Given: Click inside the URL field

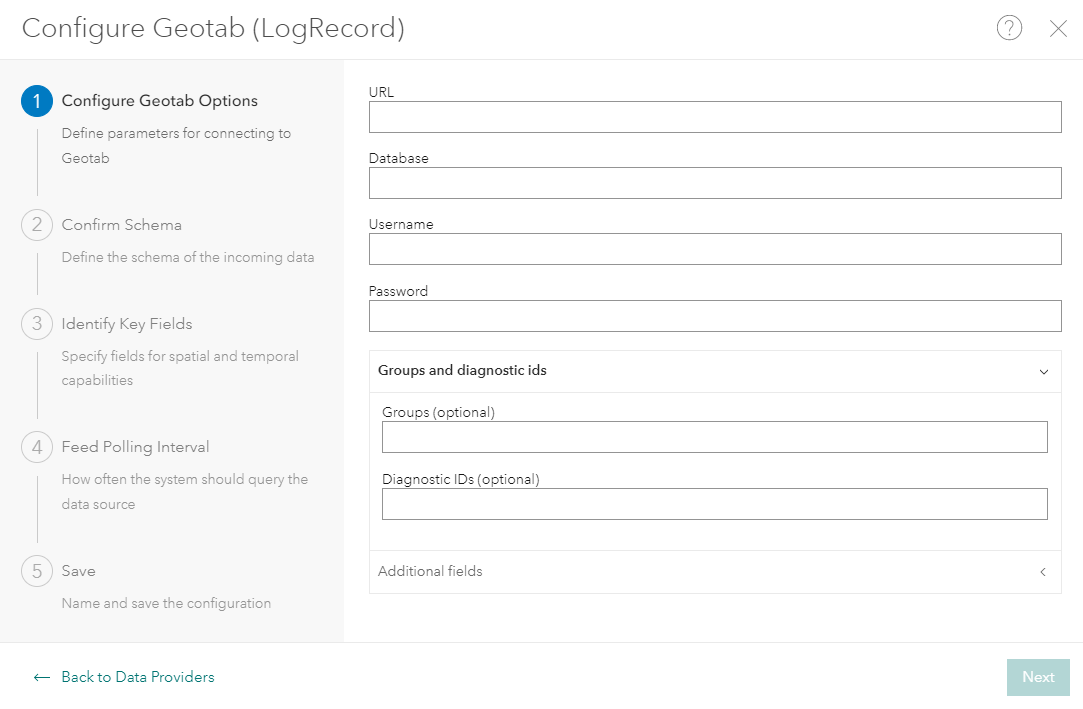Looking at the screenshot, I should pyautogui.click(x=715, y=117).
